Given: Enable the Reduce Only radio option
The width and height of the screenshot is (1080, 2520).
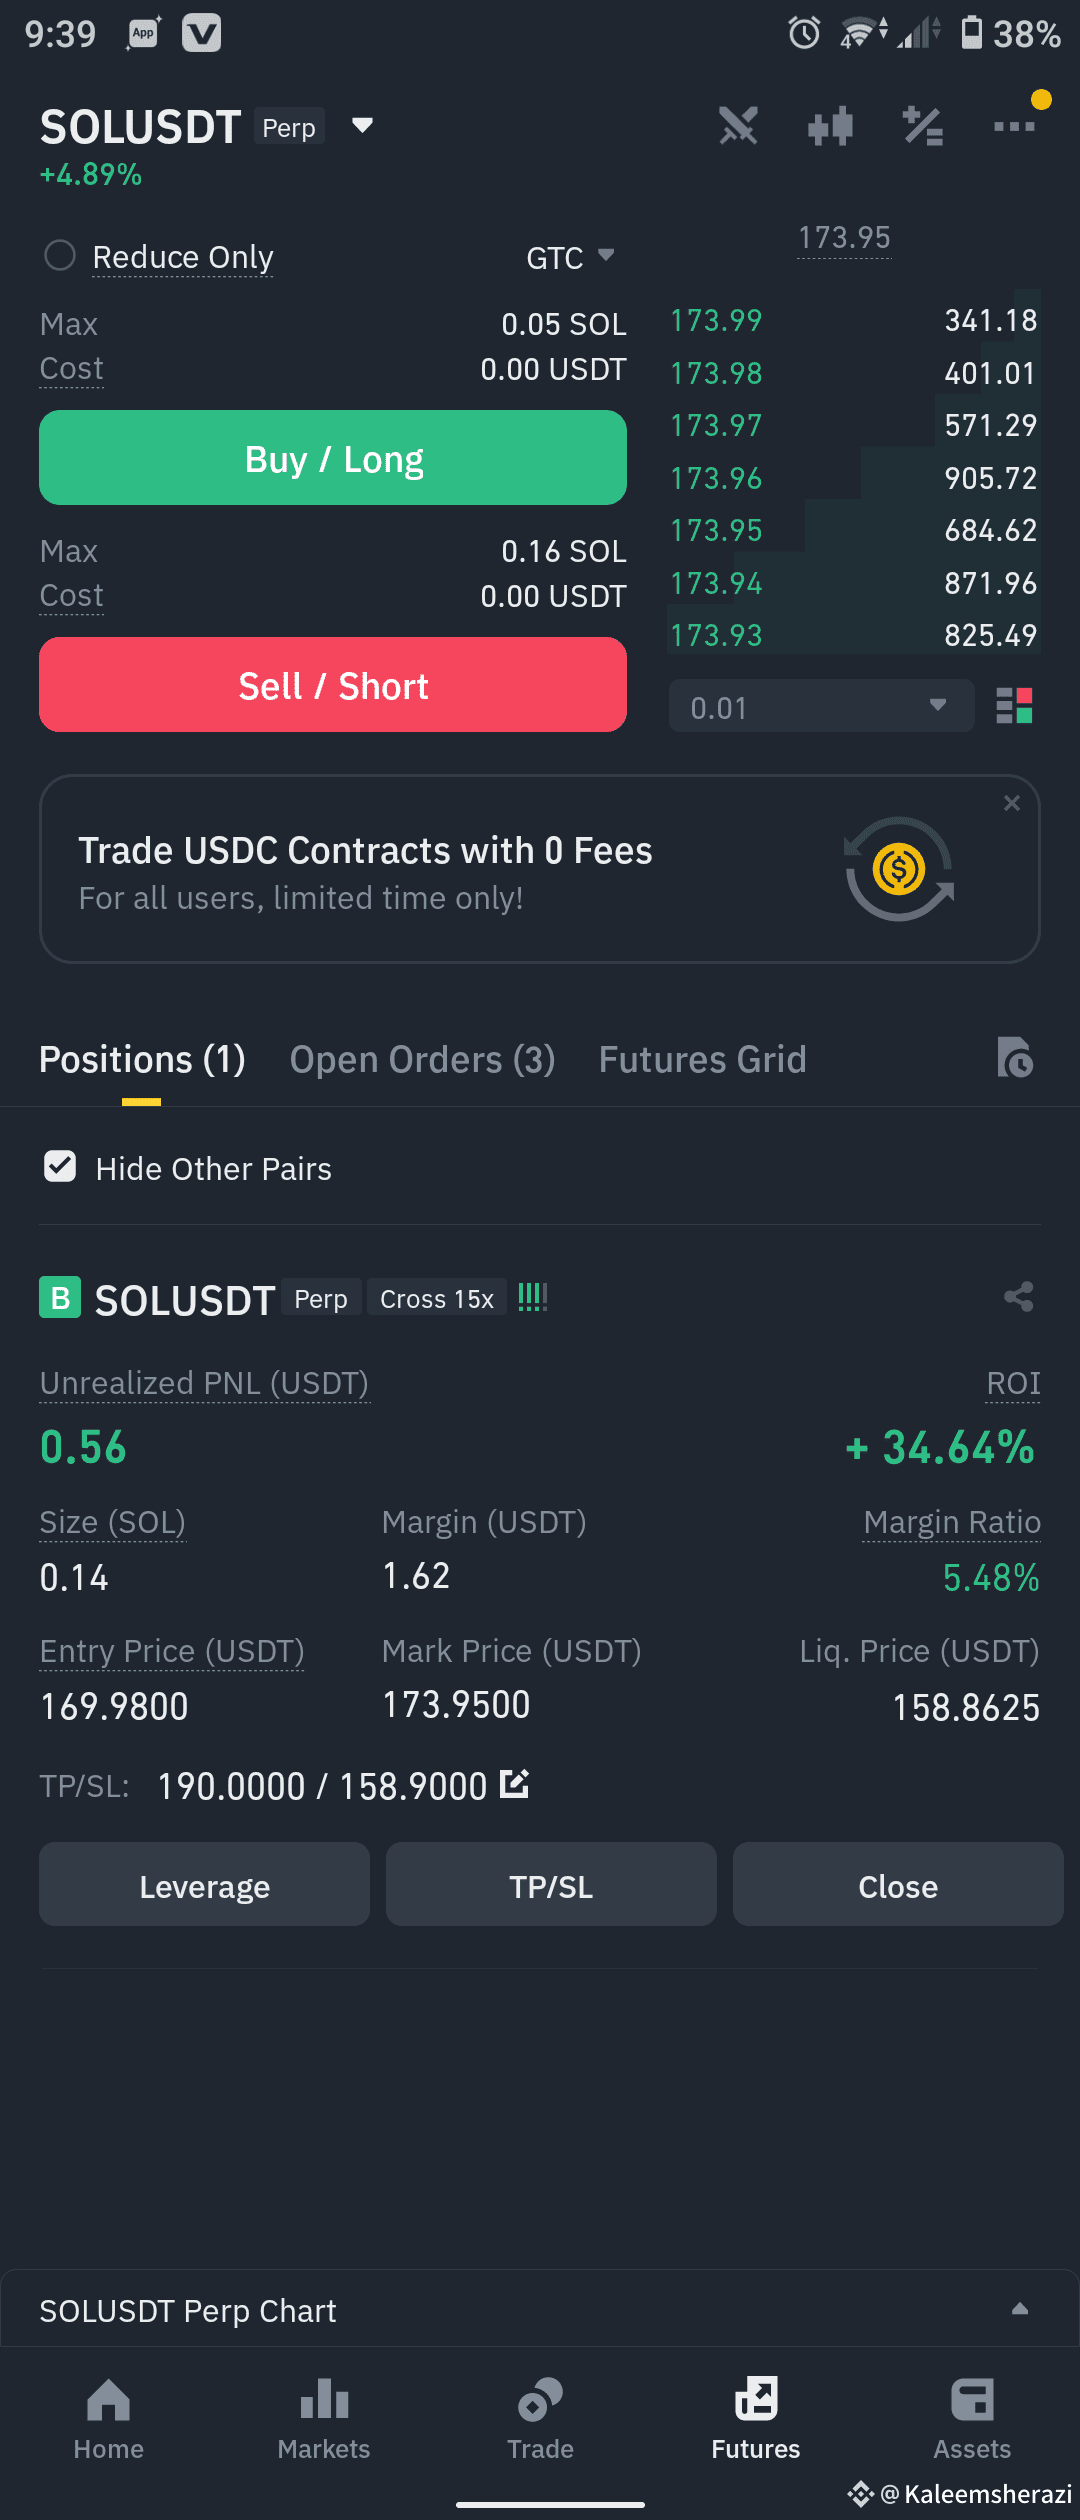Looking at the screenshot, I should coord(60,256).
